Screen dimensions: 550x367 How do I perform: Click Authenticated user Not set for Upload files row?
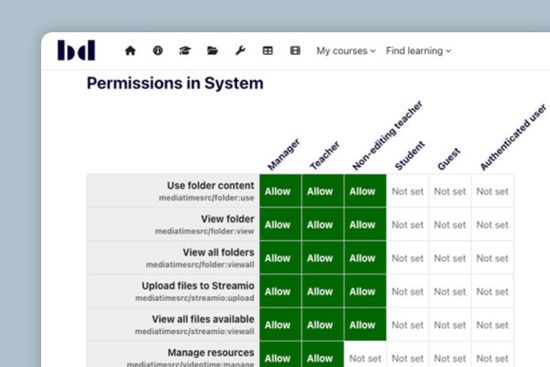click(492, 291)
